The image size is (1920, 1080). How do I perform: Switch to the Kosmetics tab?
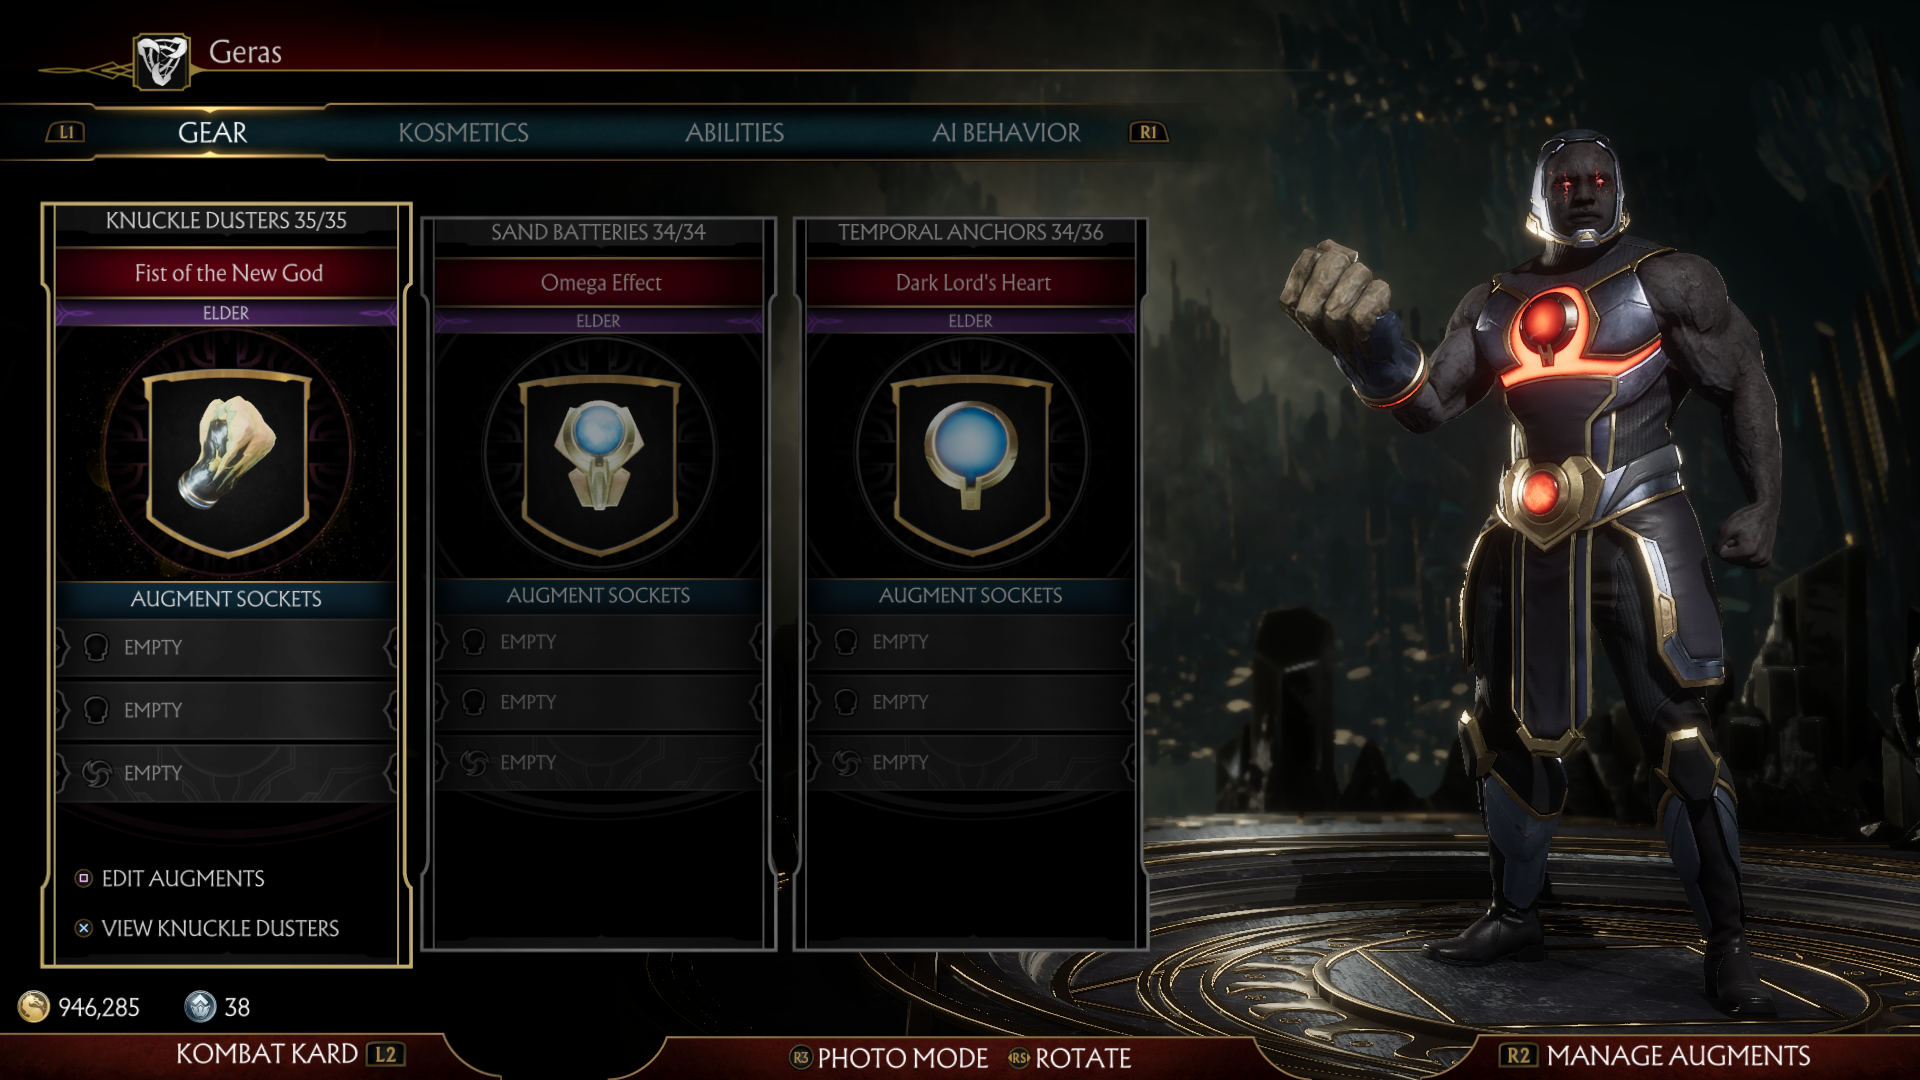pos(463,132)
